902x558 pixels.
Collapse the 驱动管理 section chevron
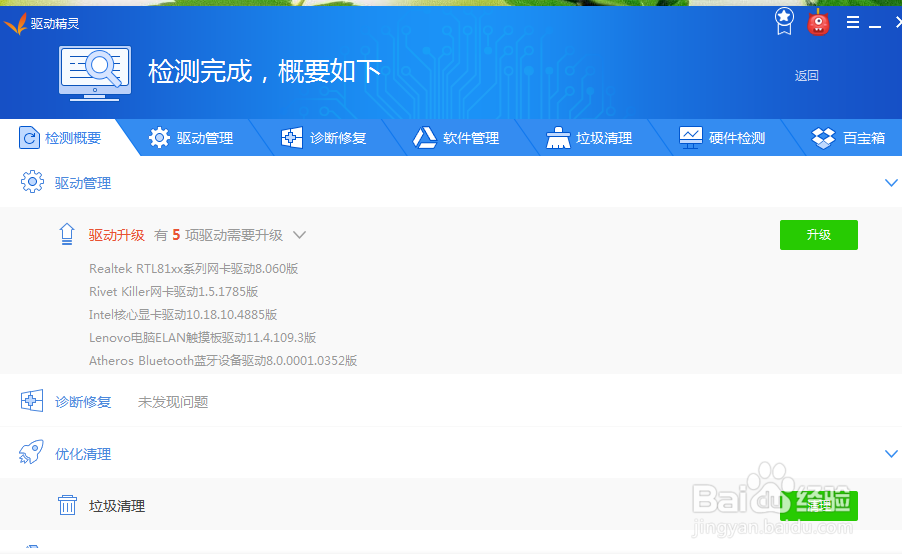[890, 183]
